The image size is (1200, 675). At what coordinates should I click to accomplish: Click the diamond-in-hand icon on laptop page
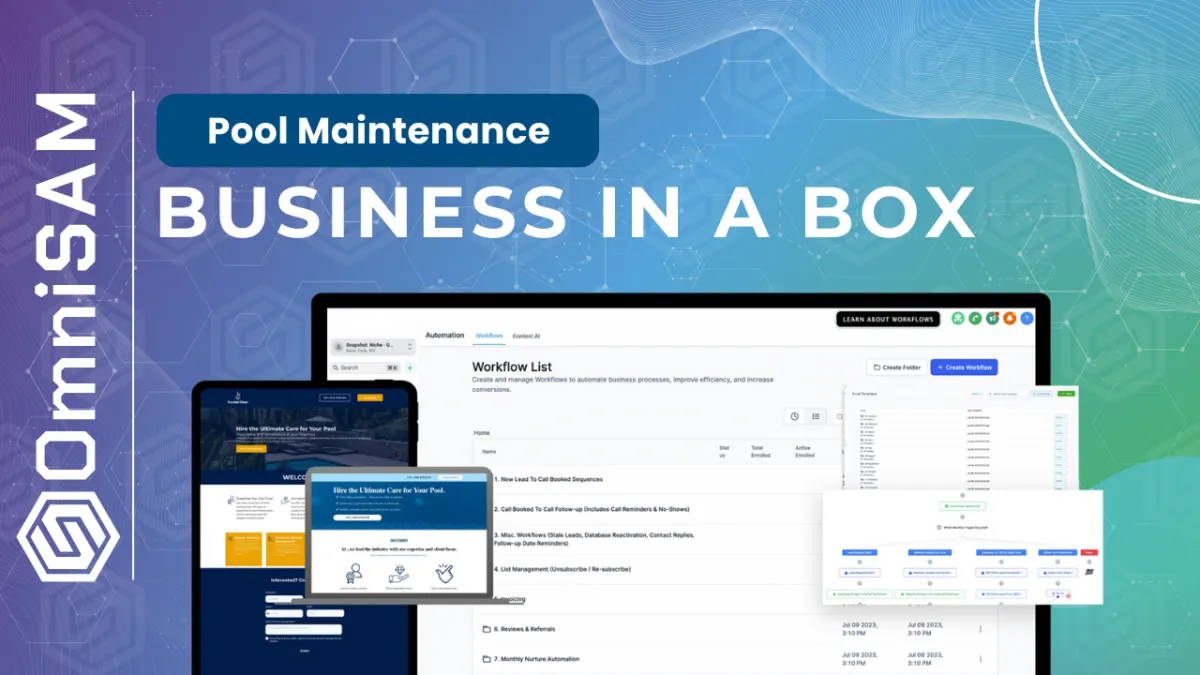click(400, 574)
